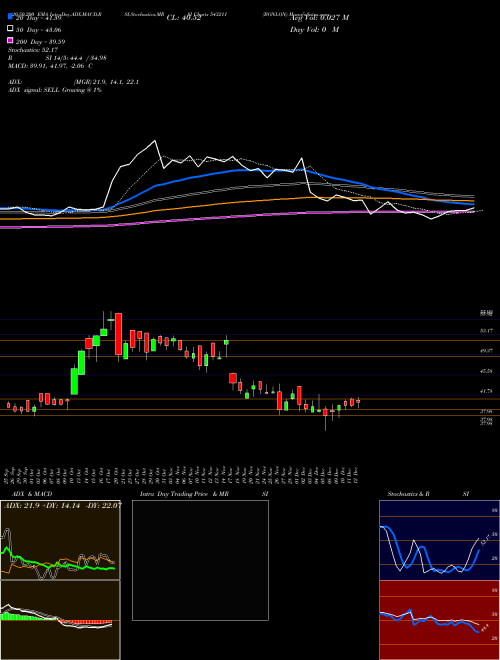500x660 pixels.
Task: Click the tallest red candlestick near price peak
Action: point(119,334)
